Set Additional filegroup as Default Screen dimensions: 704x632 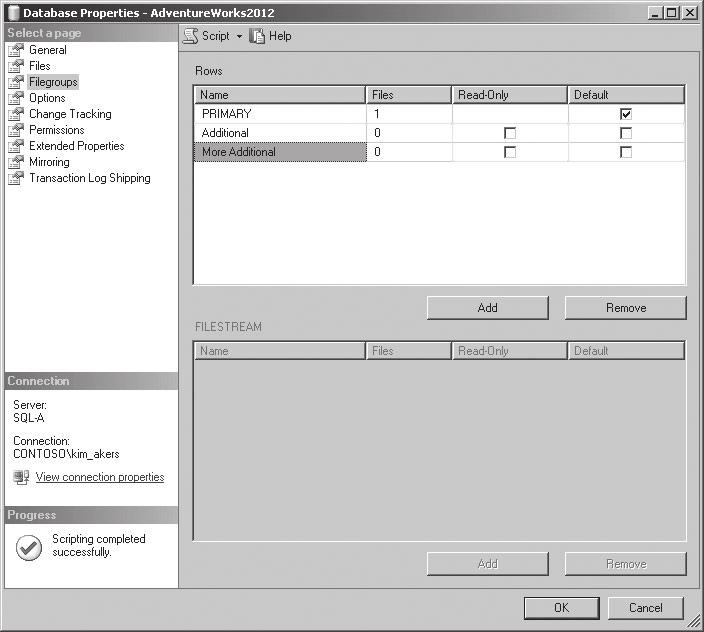pyautogui.click(x=626, y=133)
